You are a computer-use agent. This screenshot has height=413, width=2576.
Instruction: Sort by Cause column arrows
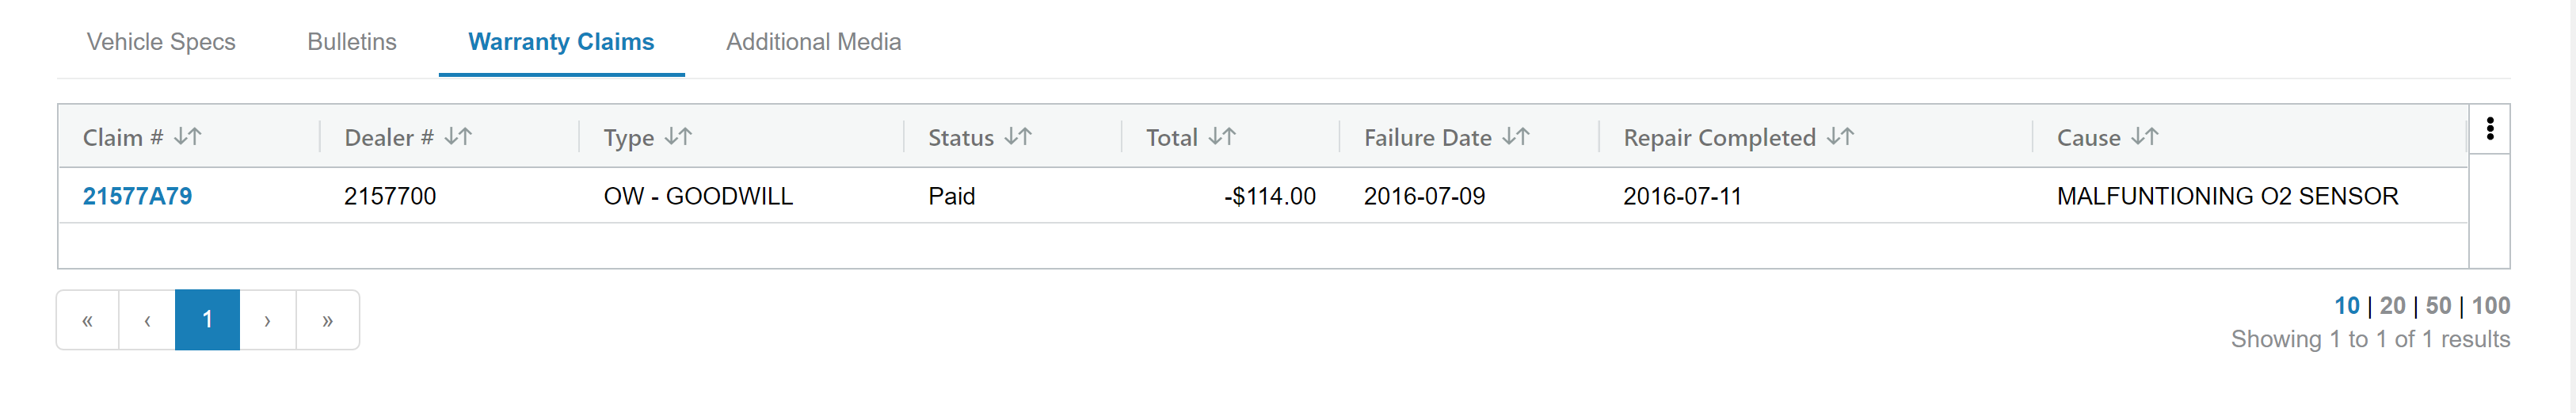click(2145, 137)
